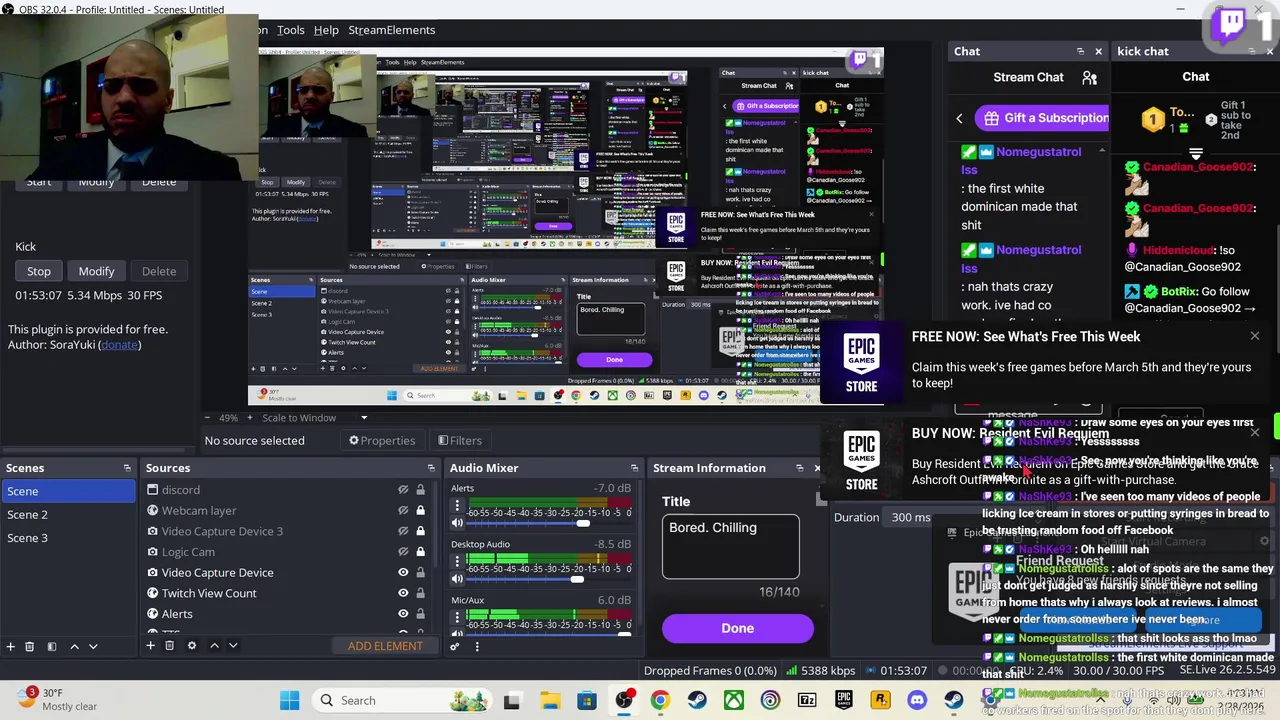Add a new source with plus icon
This screenshot has width=1280, height=720.
coord(150,646)
